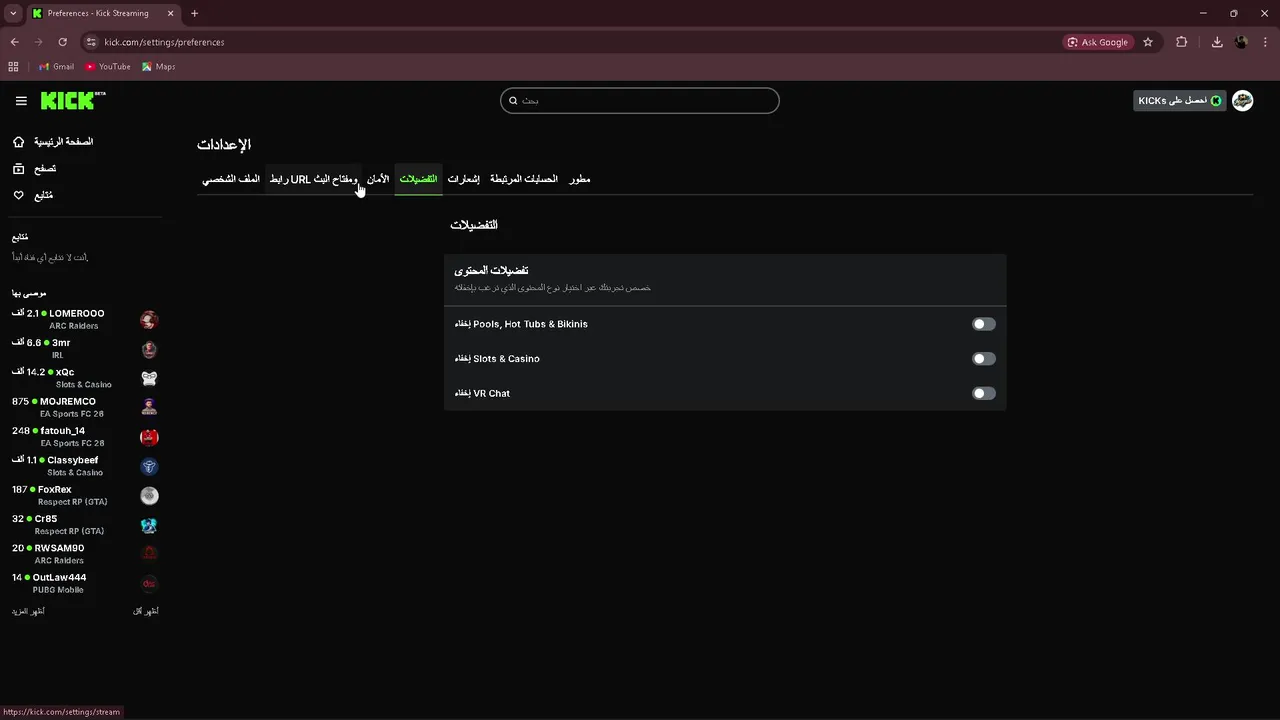The width and height of the screenshot is (1280, 720).
Task: Open MOJREMCO channel avatar
Action: coord(149,407)
